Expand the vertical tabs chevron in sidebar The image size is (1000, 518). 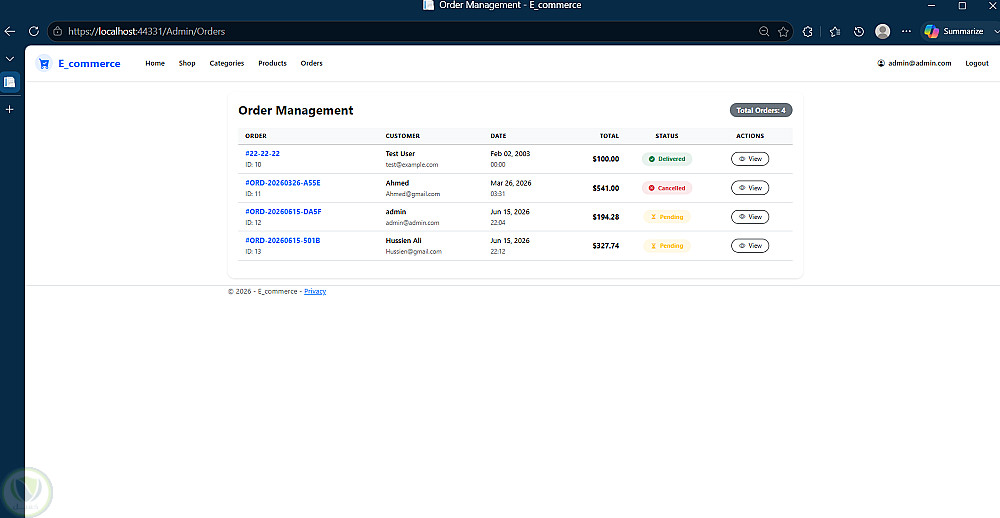point(10,59)
